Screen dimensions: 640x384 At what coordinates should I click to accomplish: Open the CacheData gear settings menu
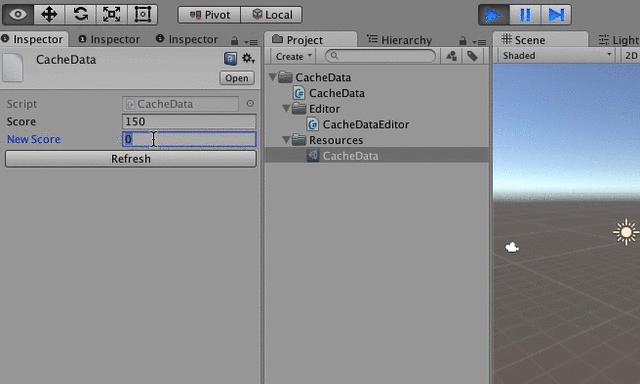(248, 59)
